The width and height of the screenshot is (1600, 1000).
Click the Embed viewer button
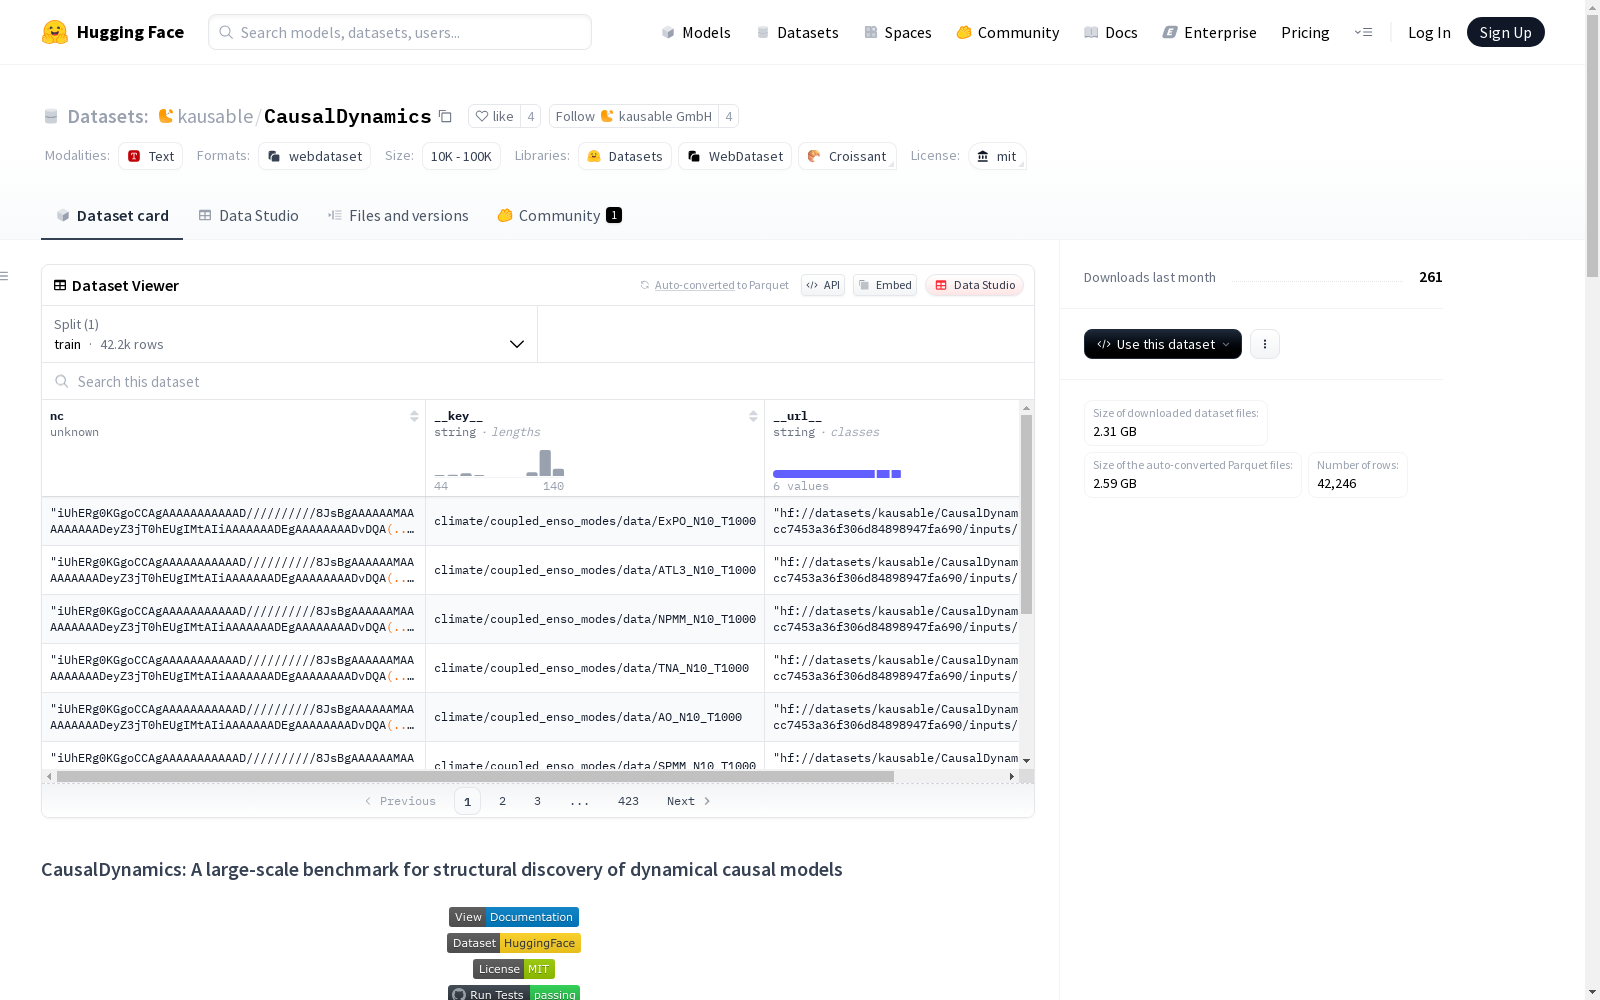(885, 285)
